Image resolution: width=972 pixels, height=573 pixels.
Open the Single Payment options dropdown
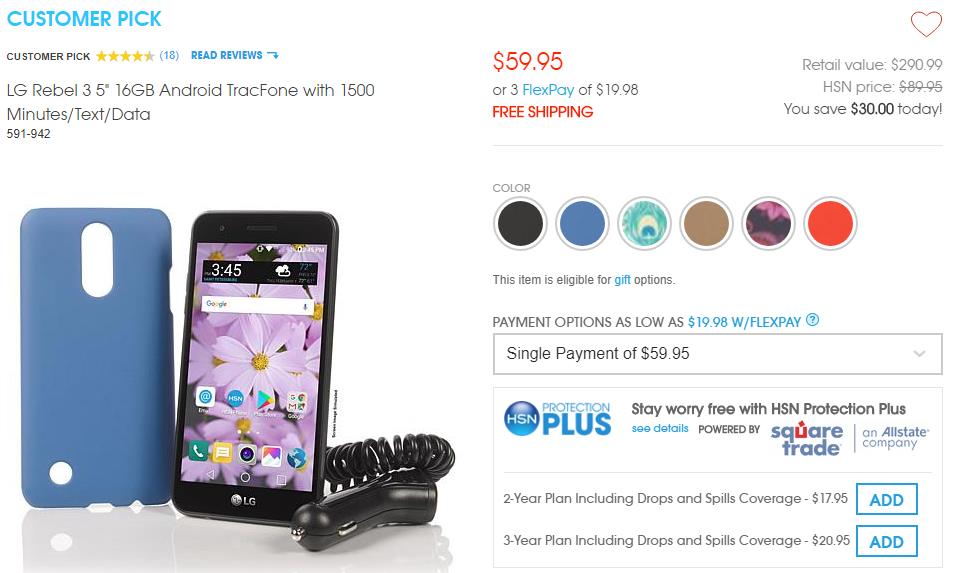(x=717, y=353)
